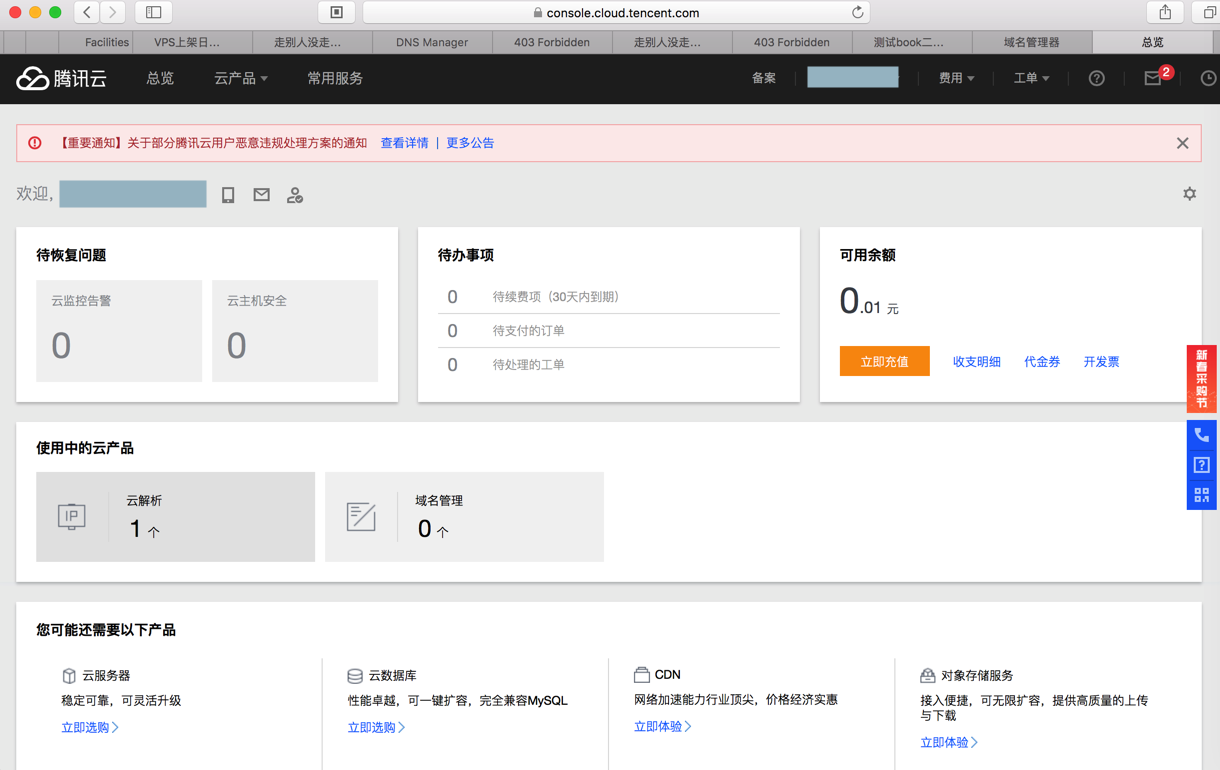The image size is (1220, 770).
Task: Click the 云数据库 database icon
Action: (355, 676)
